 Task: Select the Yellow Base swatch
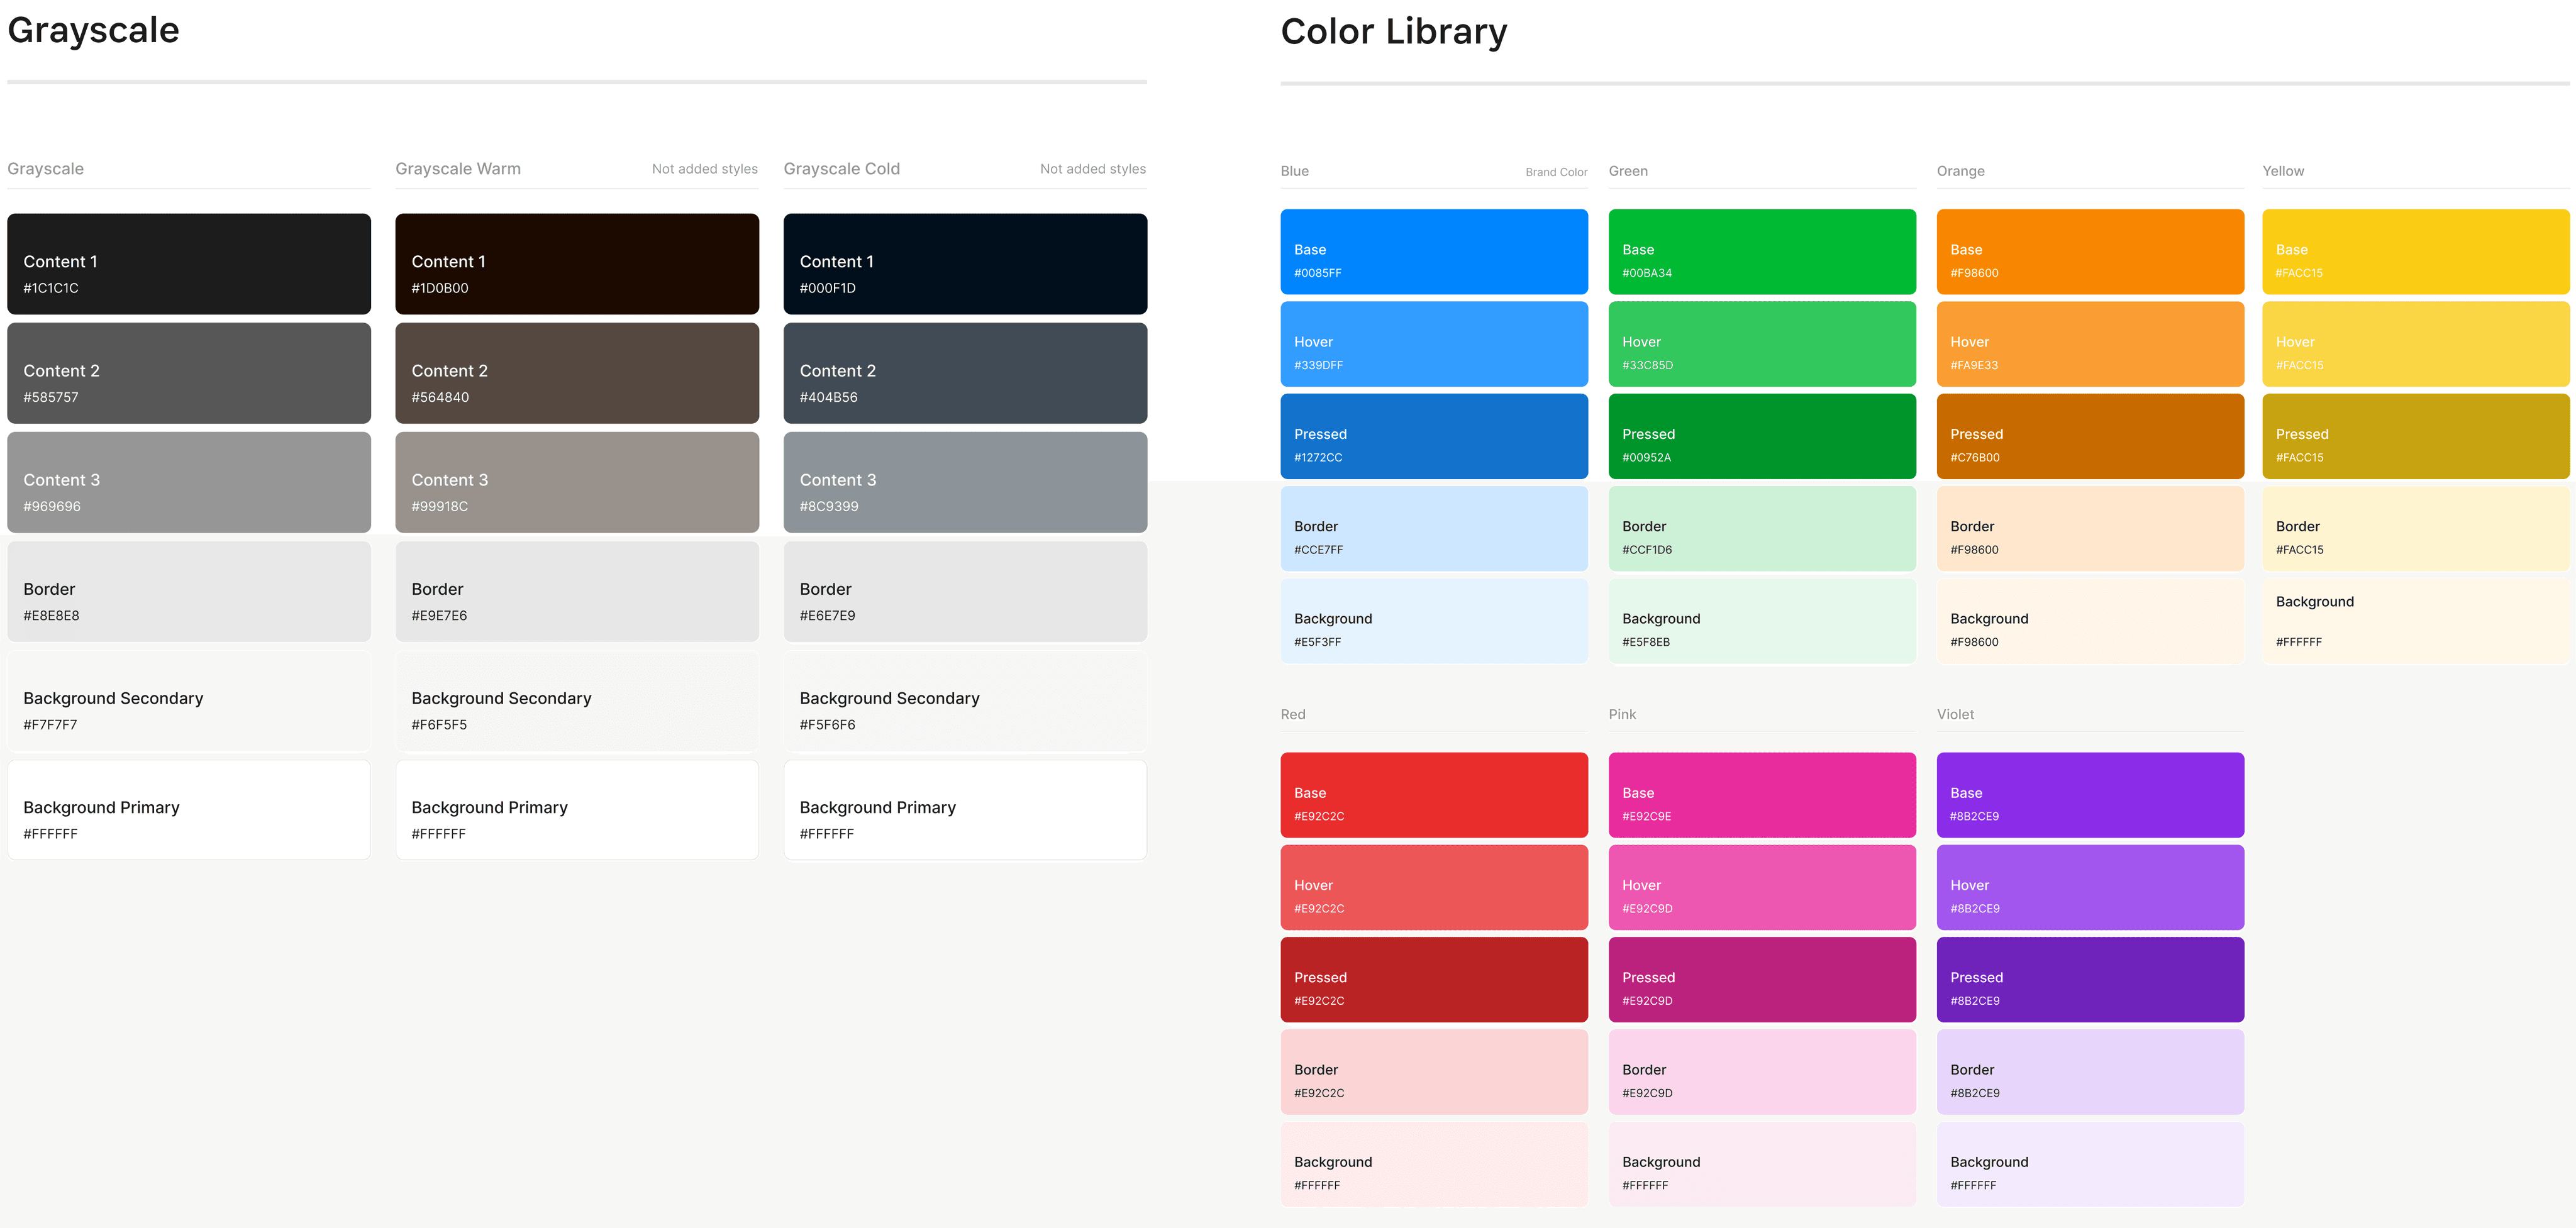click(x=2415, y=252)
